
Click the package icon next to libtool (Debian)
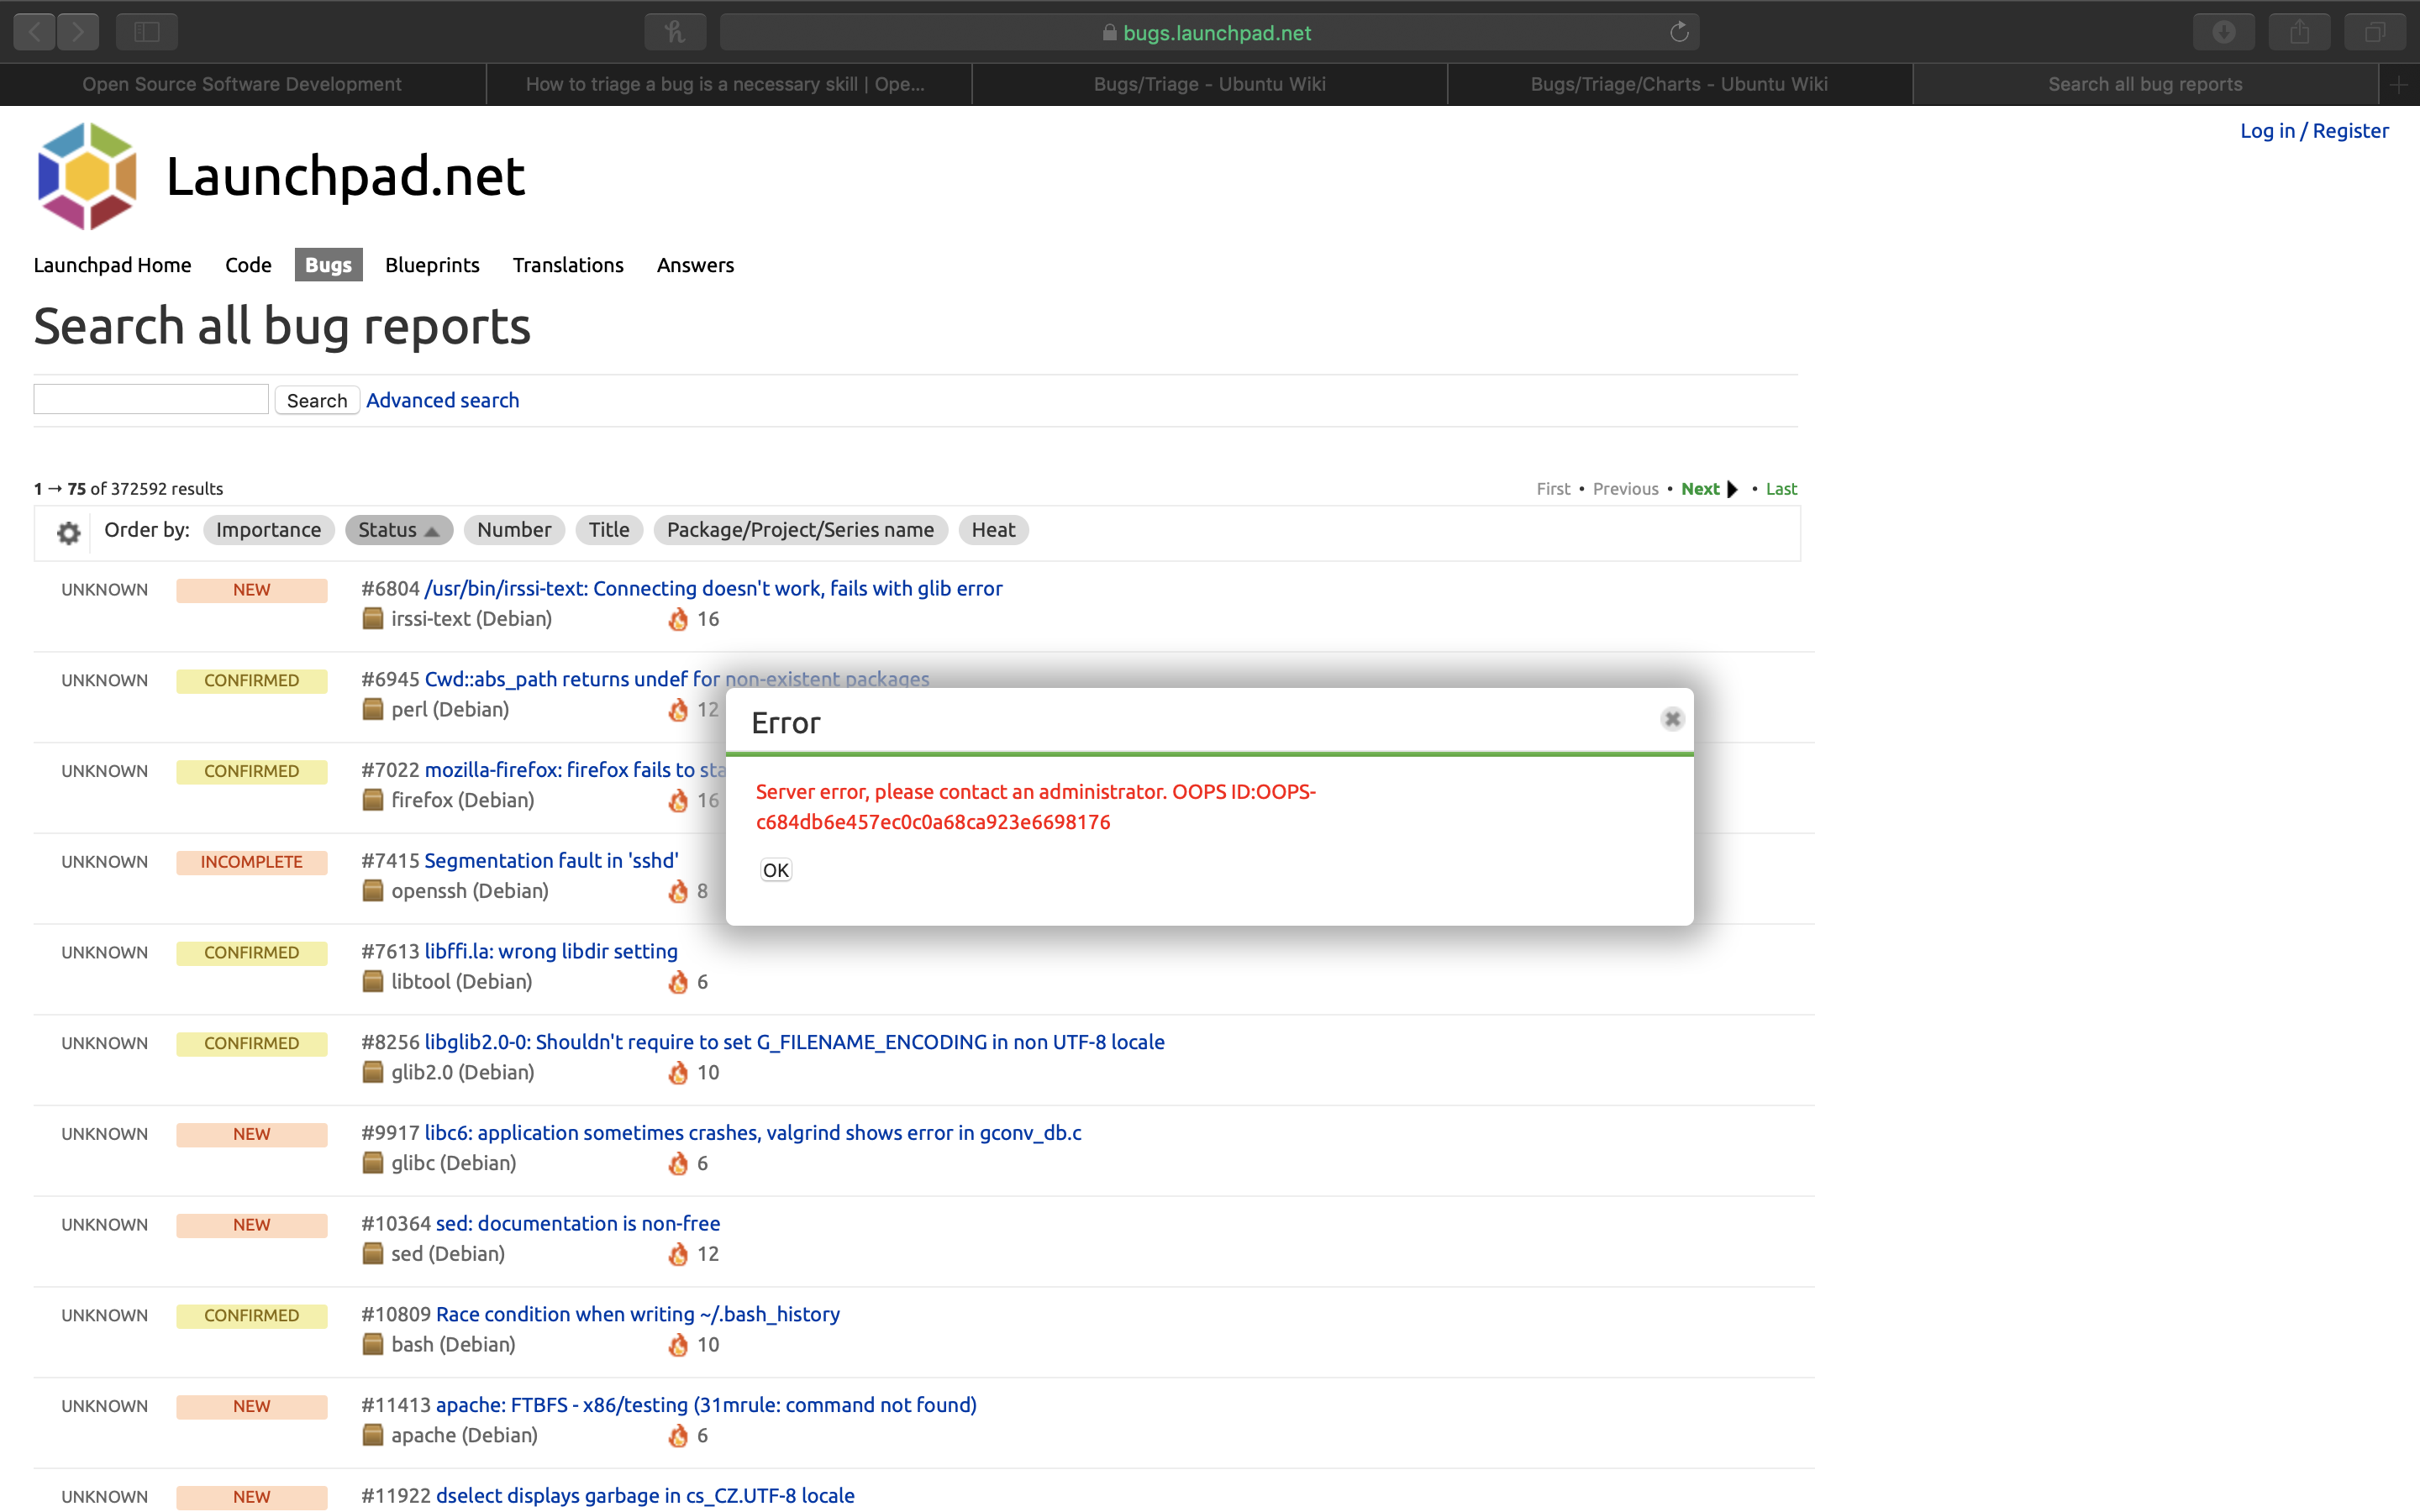[x=373, y=982]
